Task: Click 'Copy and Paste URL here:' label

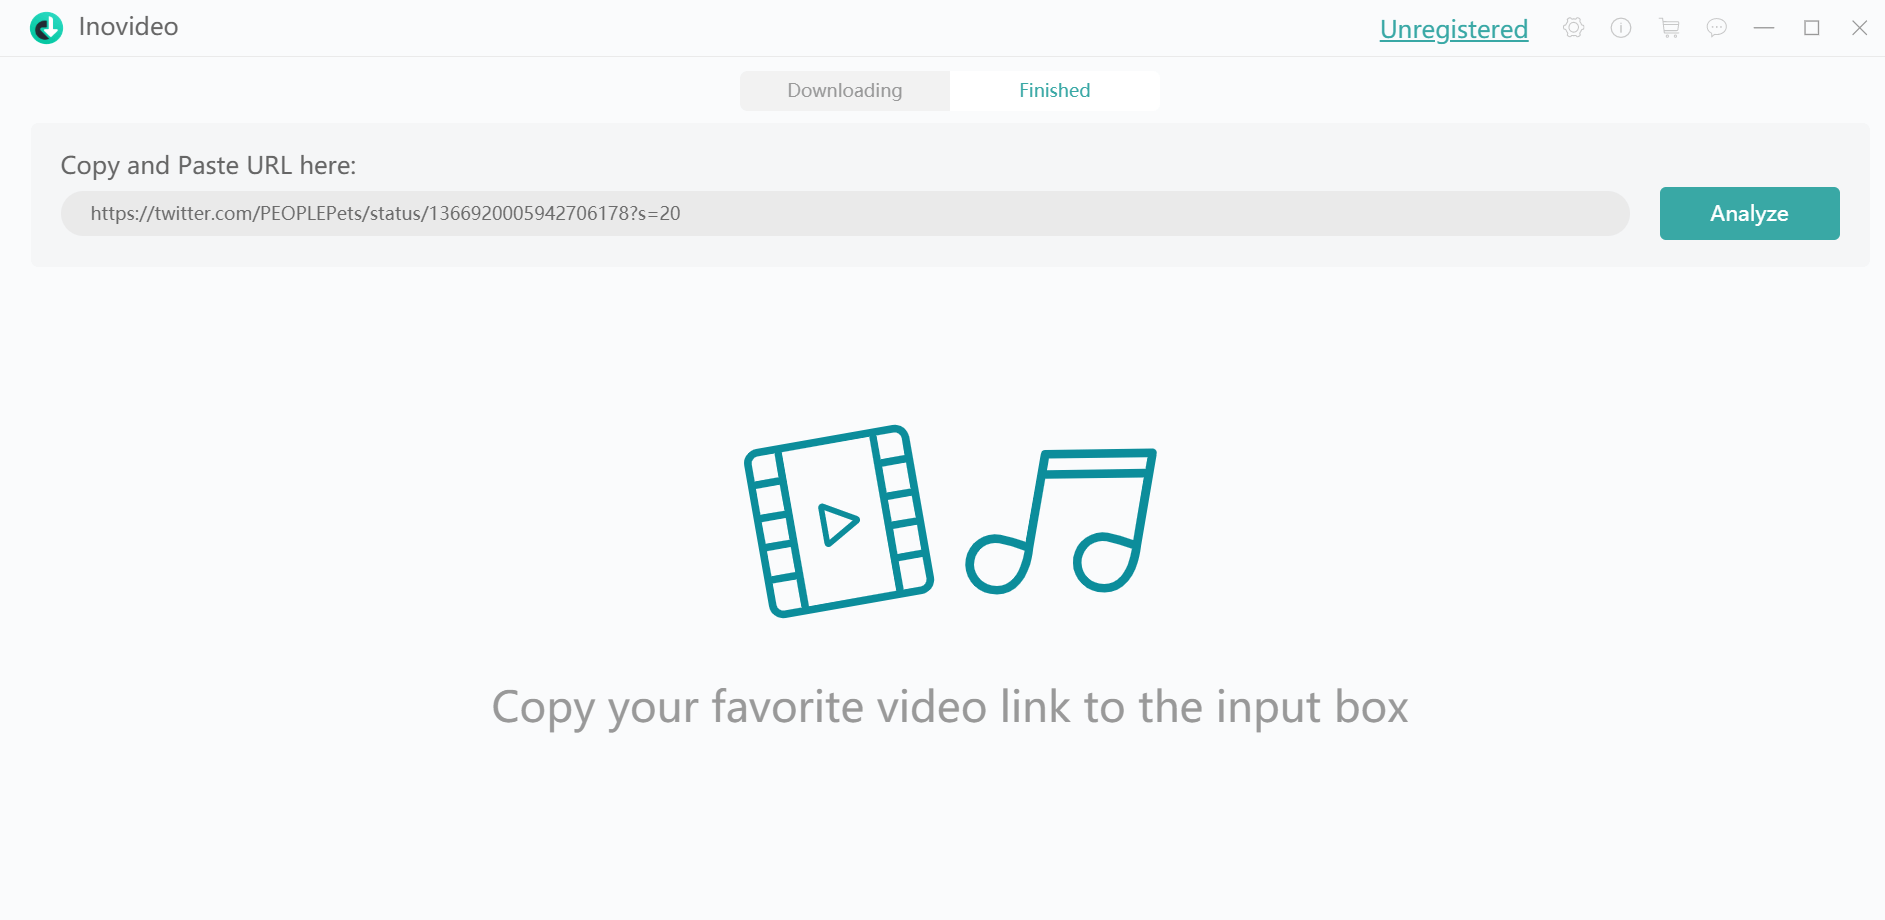Action: (x=208, y=165)
